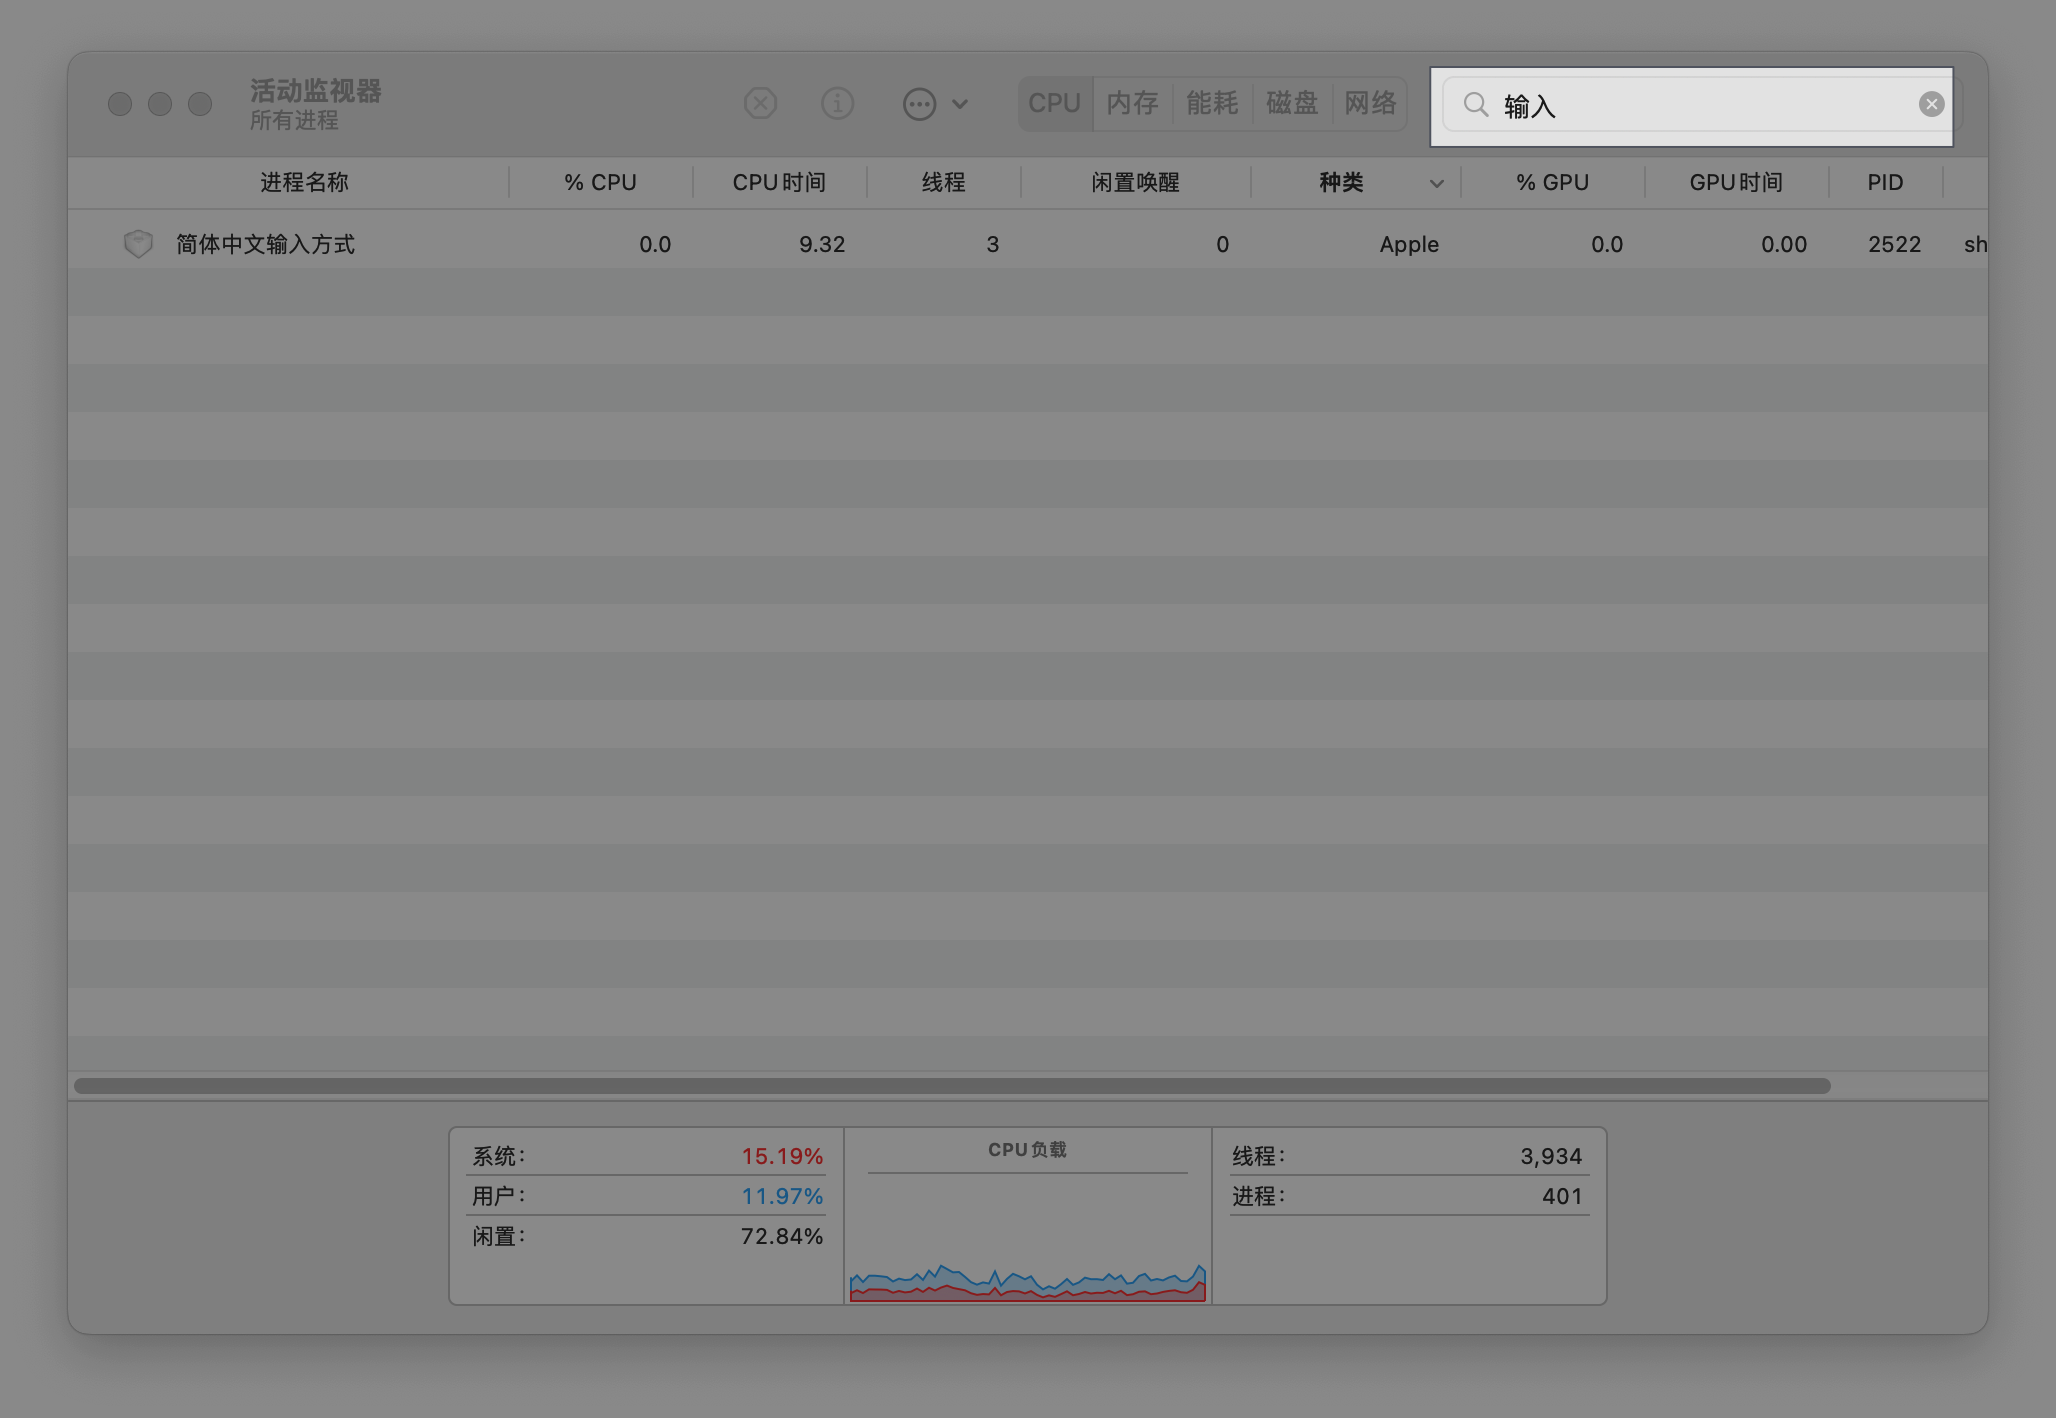Click the process info (i) icon
Viewport: 2056px width, 1418px height.
837,103
